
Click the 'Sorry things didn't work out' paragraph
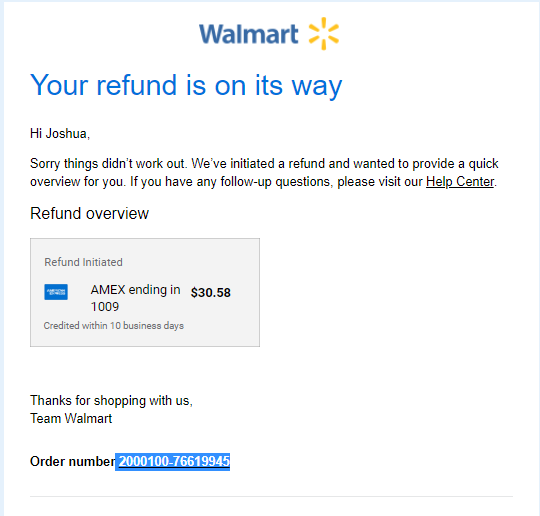coord(264,173)
